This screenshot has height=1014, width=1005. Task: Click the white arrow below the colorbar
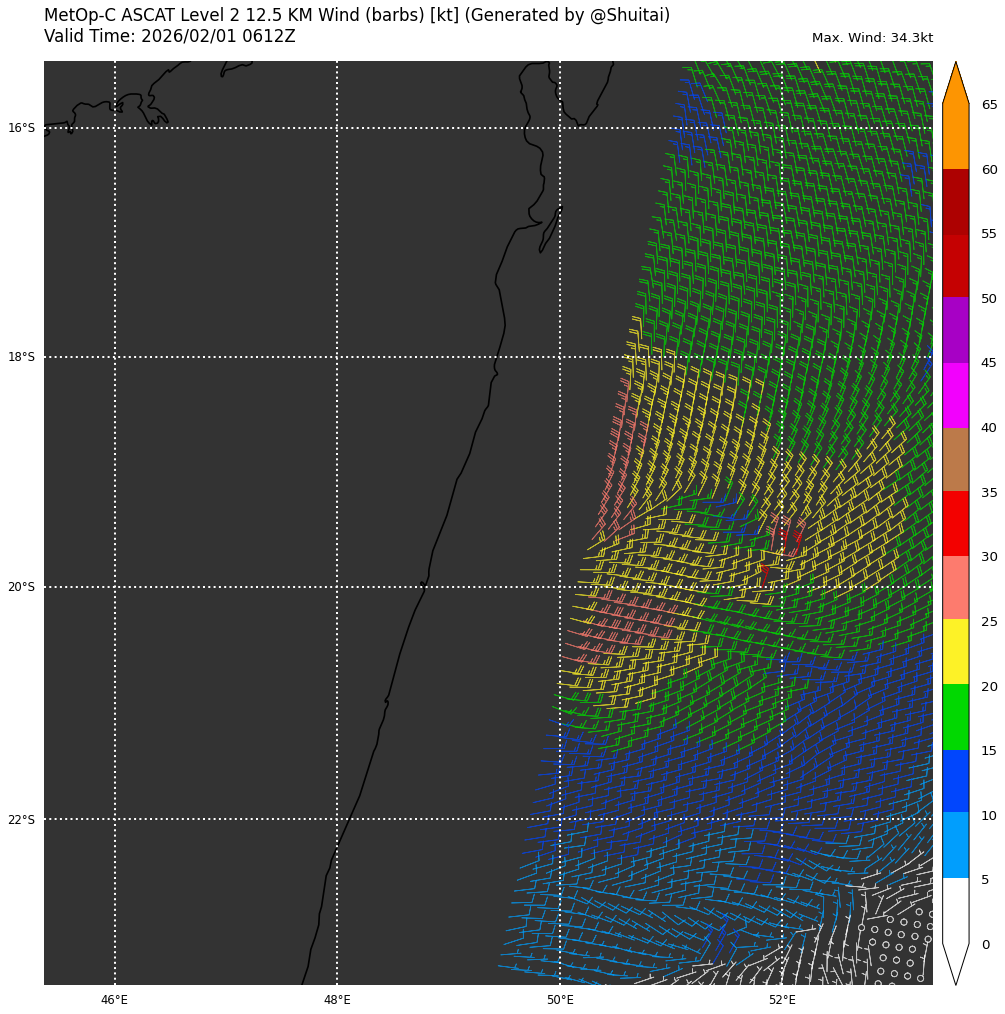click(955, 962)
